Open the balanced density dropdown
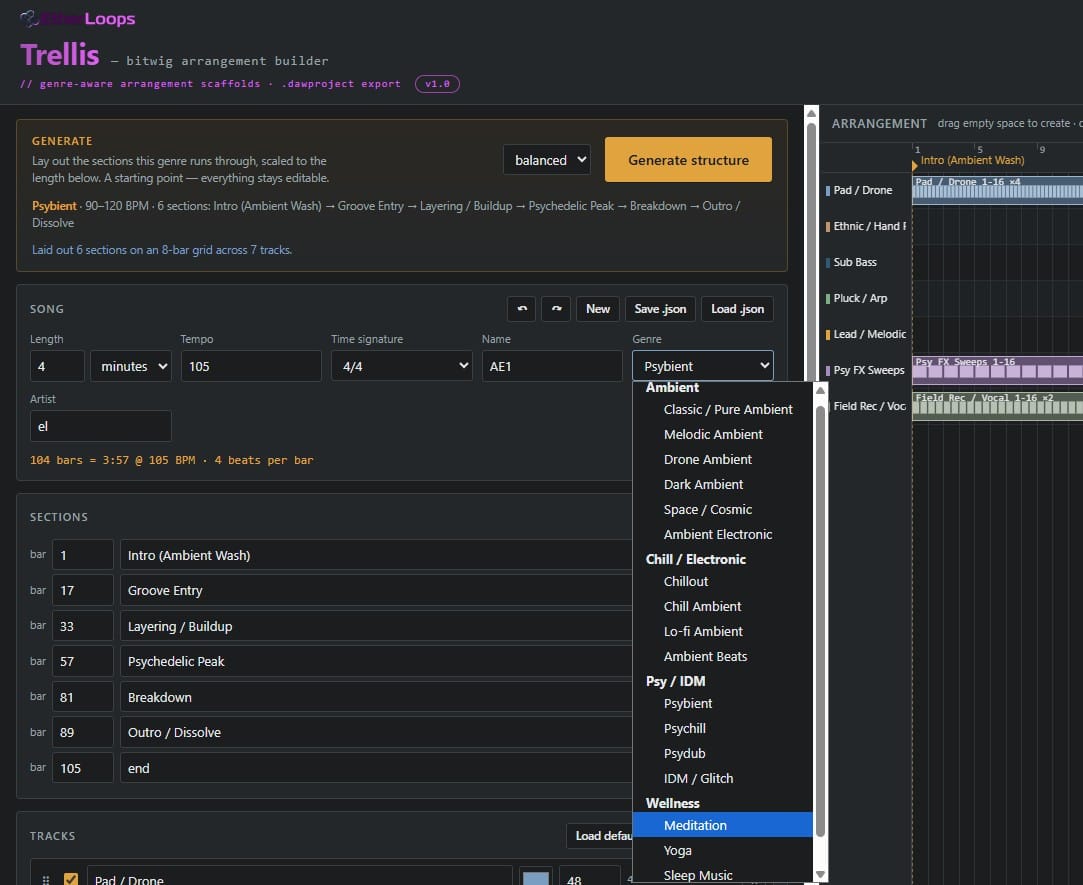Image resolution: width=1083 pixels, height=885 pixels. click(547, 160)
